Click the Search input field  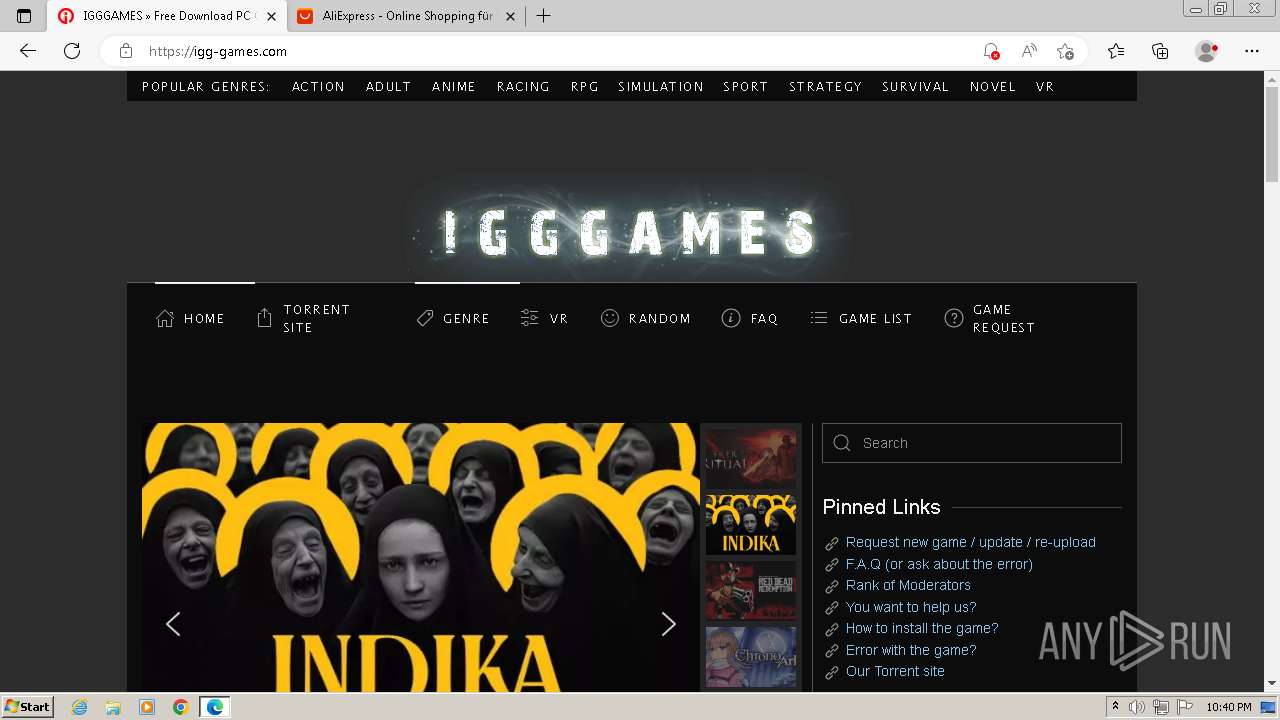tap(972, 443)
